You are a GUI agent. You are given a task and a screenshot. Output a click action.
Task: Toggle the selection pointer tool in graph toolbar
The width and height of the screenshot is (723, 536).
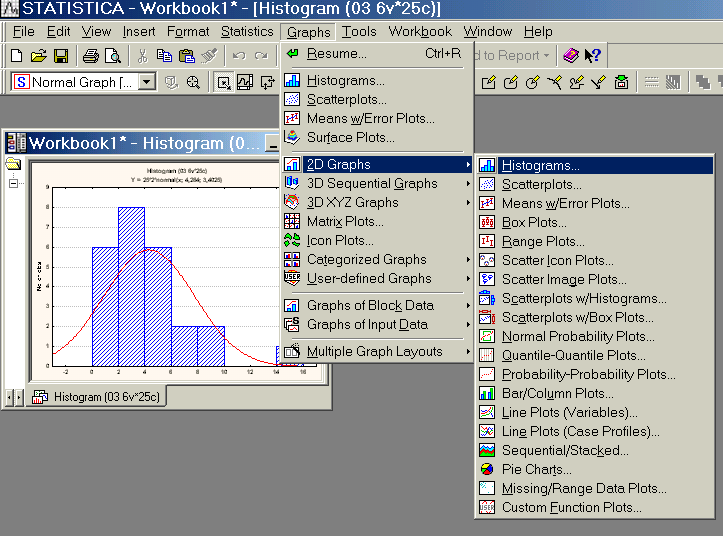coord(224,83)
